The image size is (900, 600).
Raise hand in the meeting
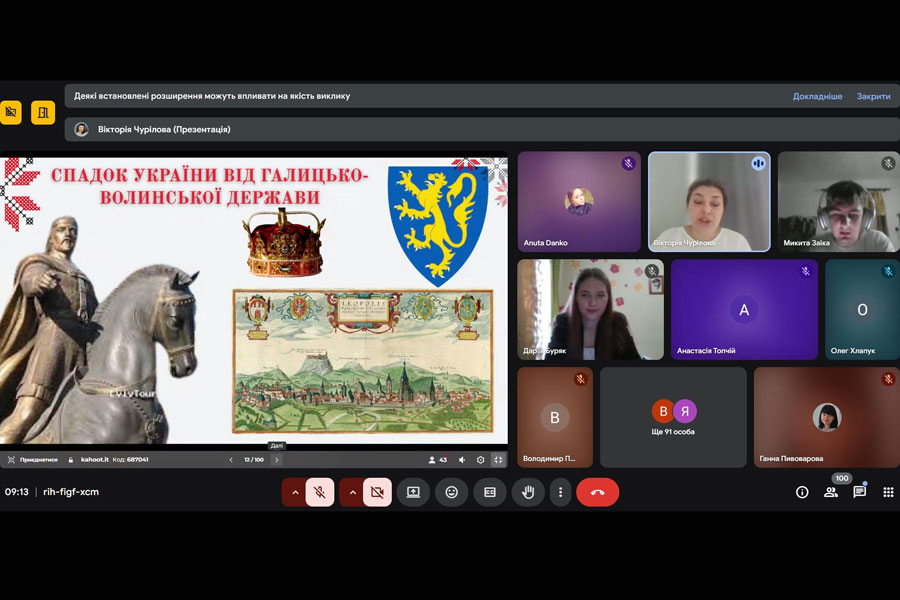pyautogui.click(x=528, y=492)
